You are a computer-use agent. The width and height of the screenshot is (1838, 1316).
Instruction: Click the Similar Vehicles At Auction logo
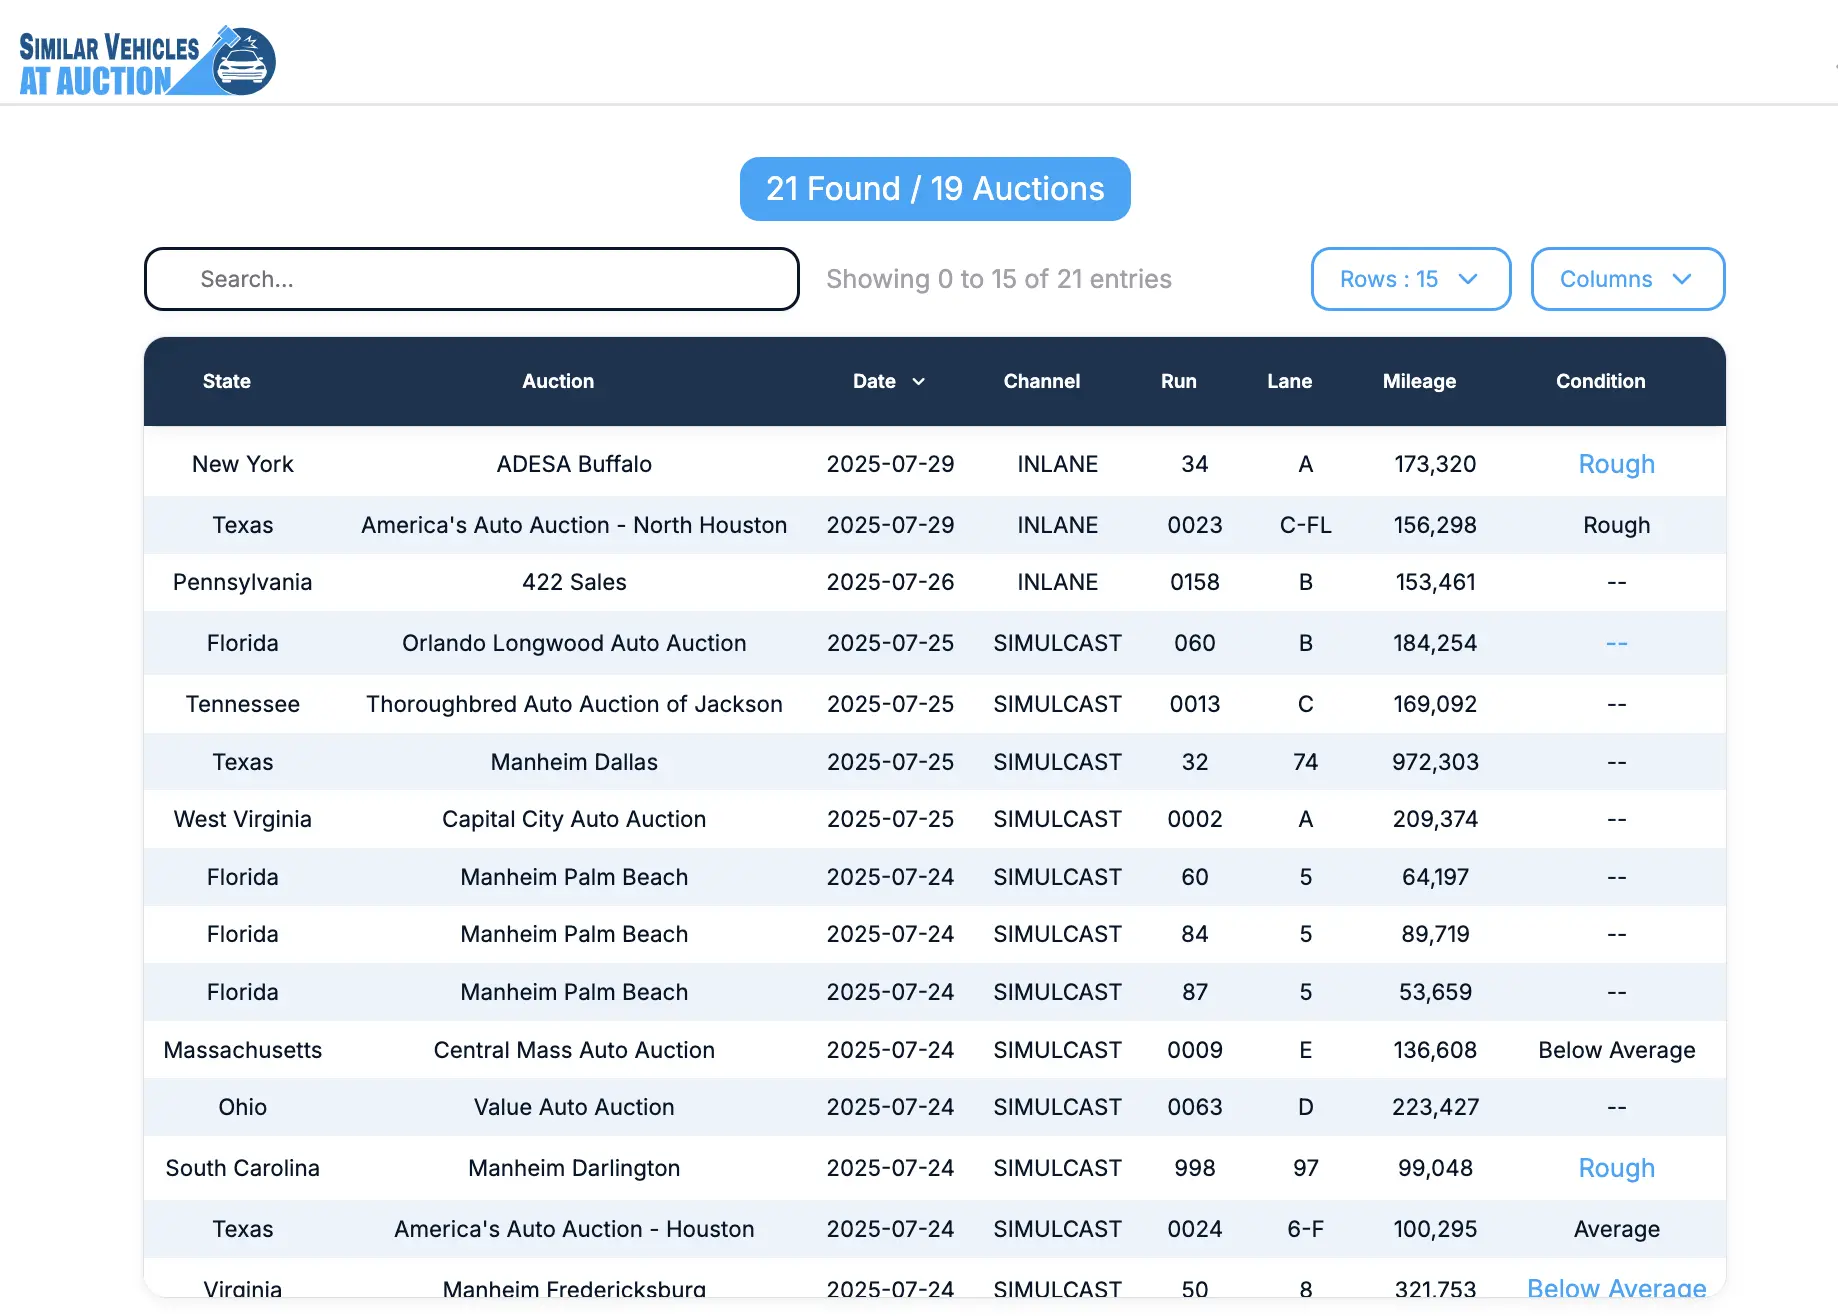pos(147,61)
